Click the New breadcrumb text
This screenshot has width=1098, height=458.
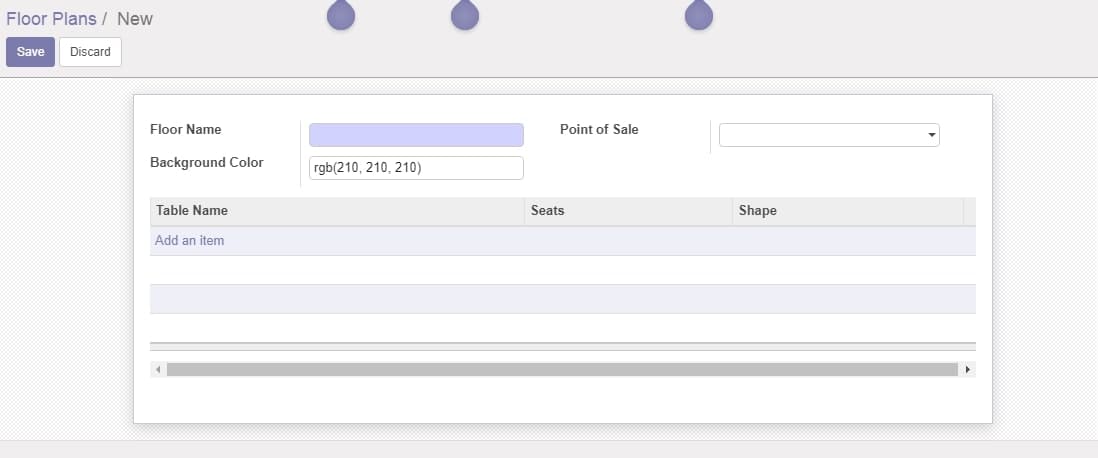(134, 19)
